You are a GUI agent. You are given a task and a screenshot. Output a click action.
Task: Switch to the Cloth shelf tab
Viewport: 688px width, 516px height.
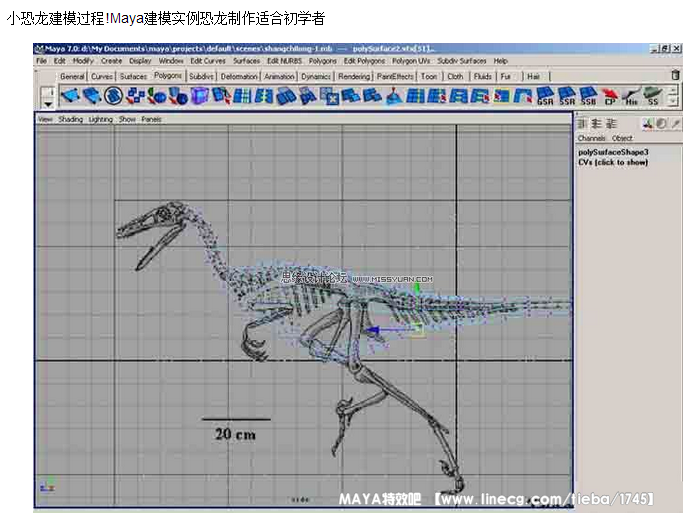455,76
